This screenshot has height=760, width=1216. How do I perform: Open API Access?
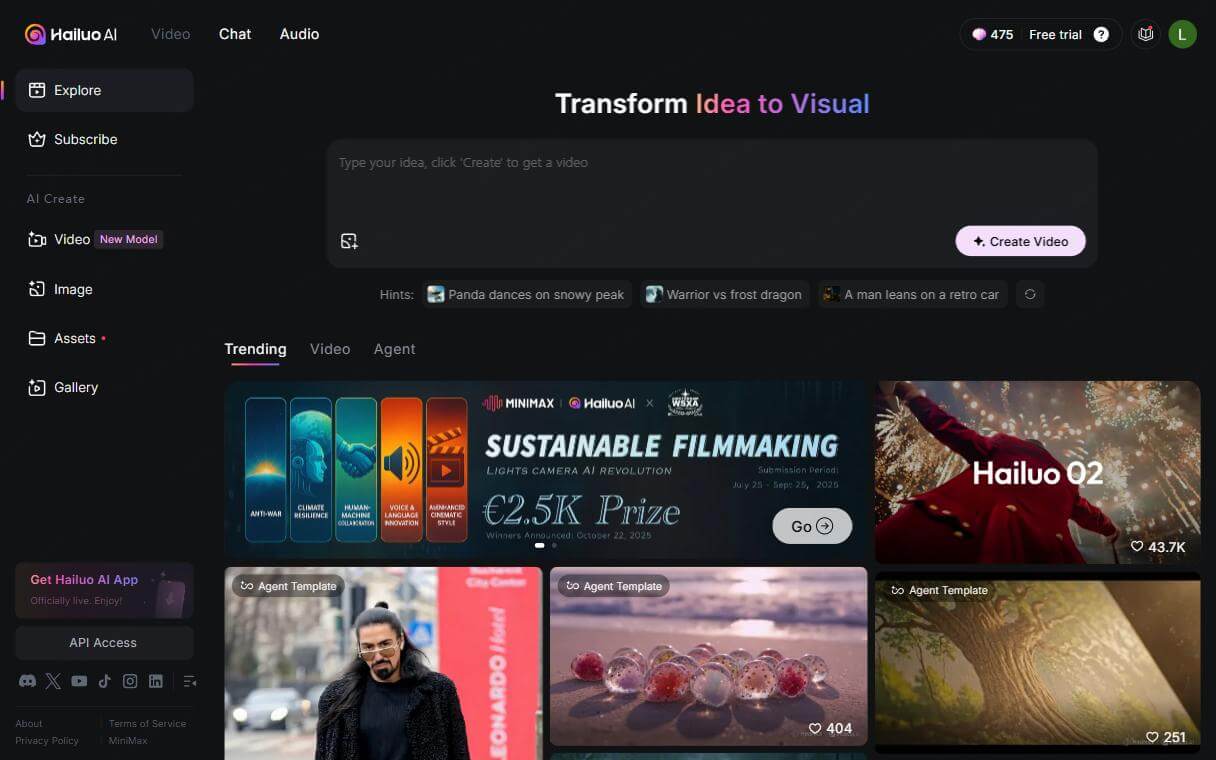(x=103, y=642)
